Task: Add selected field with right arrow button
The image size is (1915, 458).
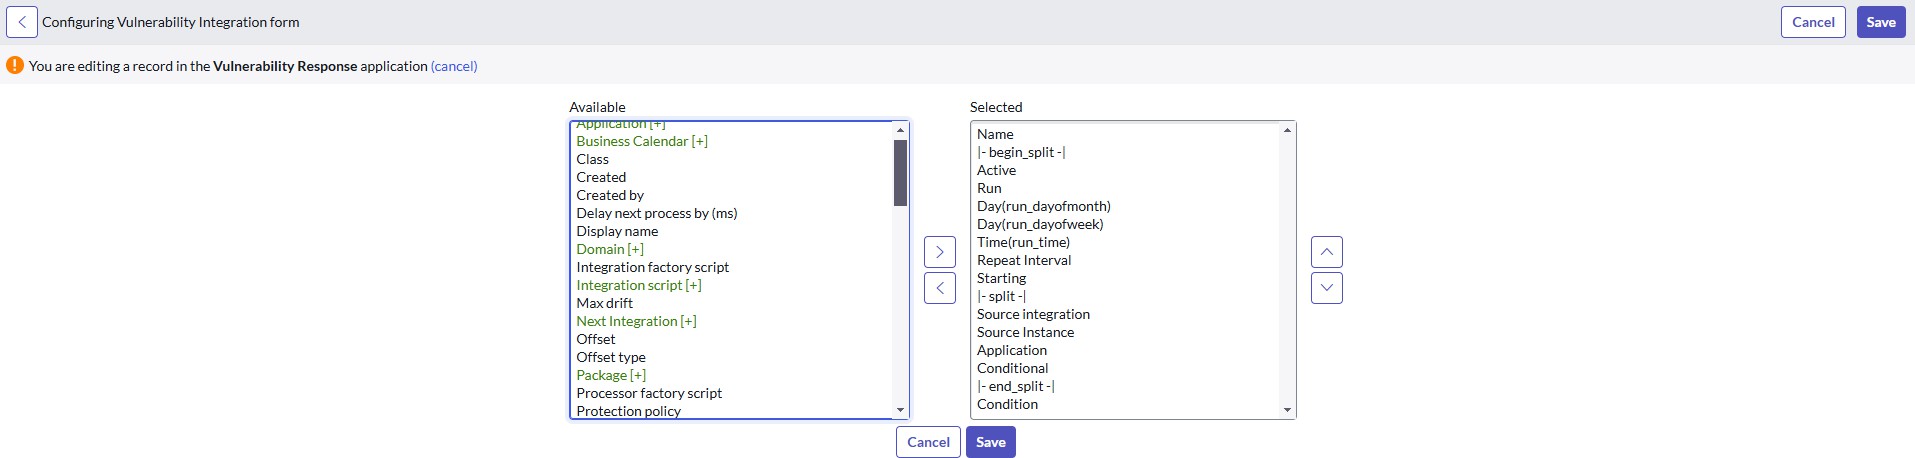Action: click(x=940, y=252)
